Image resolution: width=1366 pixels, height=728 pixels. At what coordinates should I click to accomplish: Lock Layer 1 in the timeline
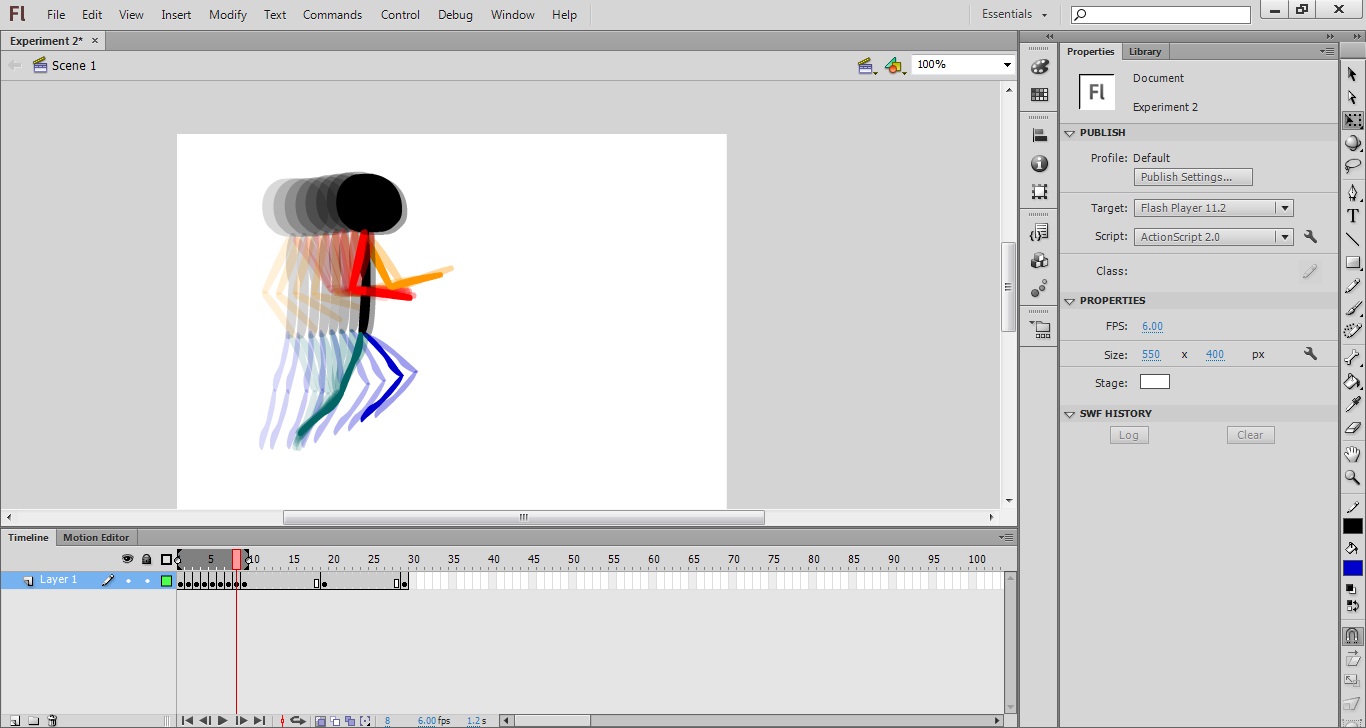(148, 580)
